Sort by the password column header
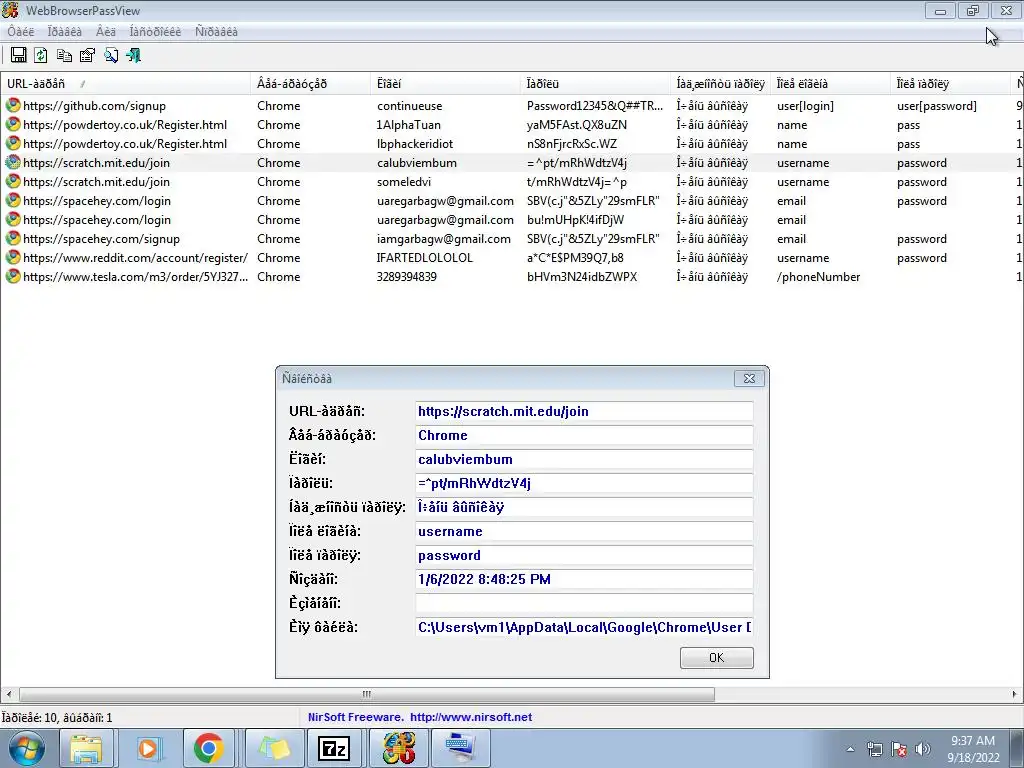This screenshot has height=768, width=1024. tap(595, 84)
